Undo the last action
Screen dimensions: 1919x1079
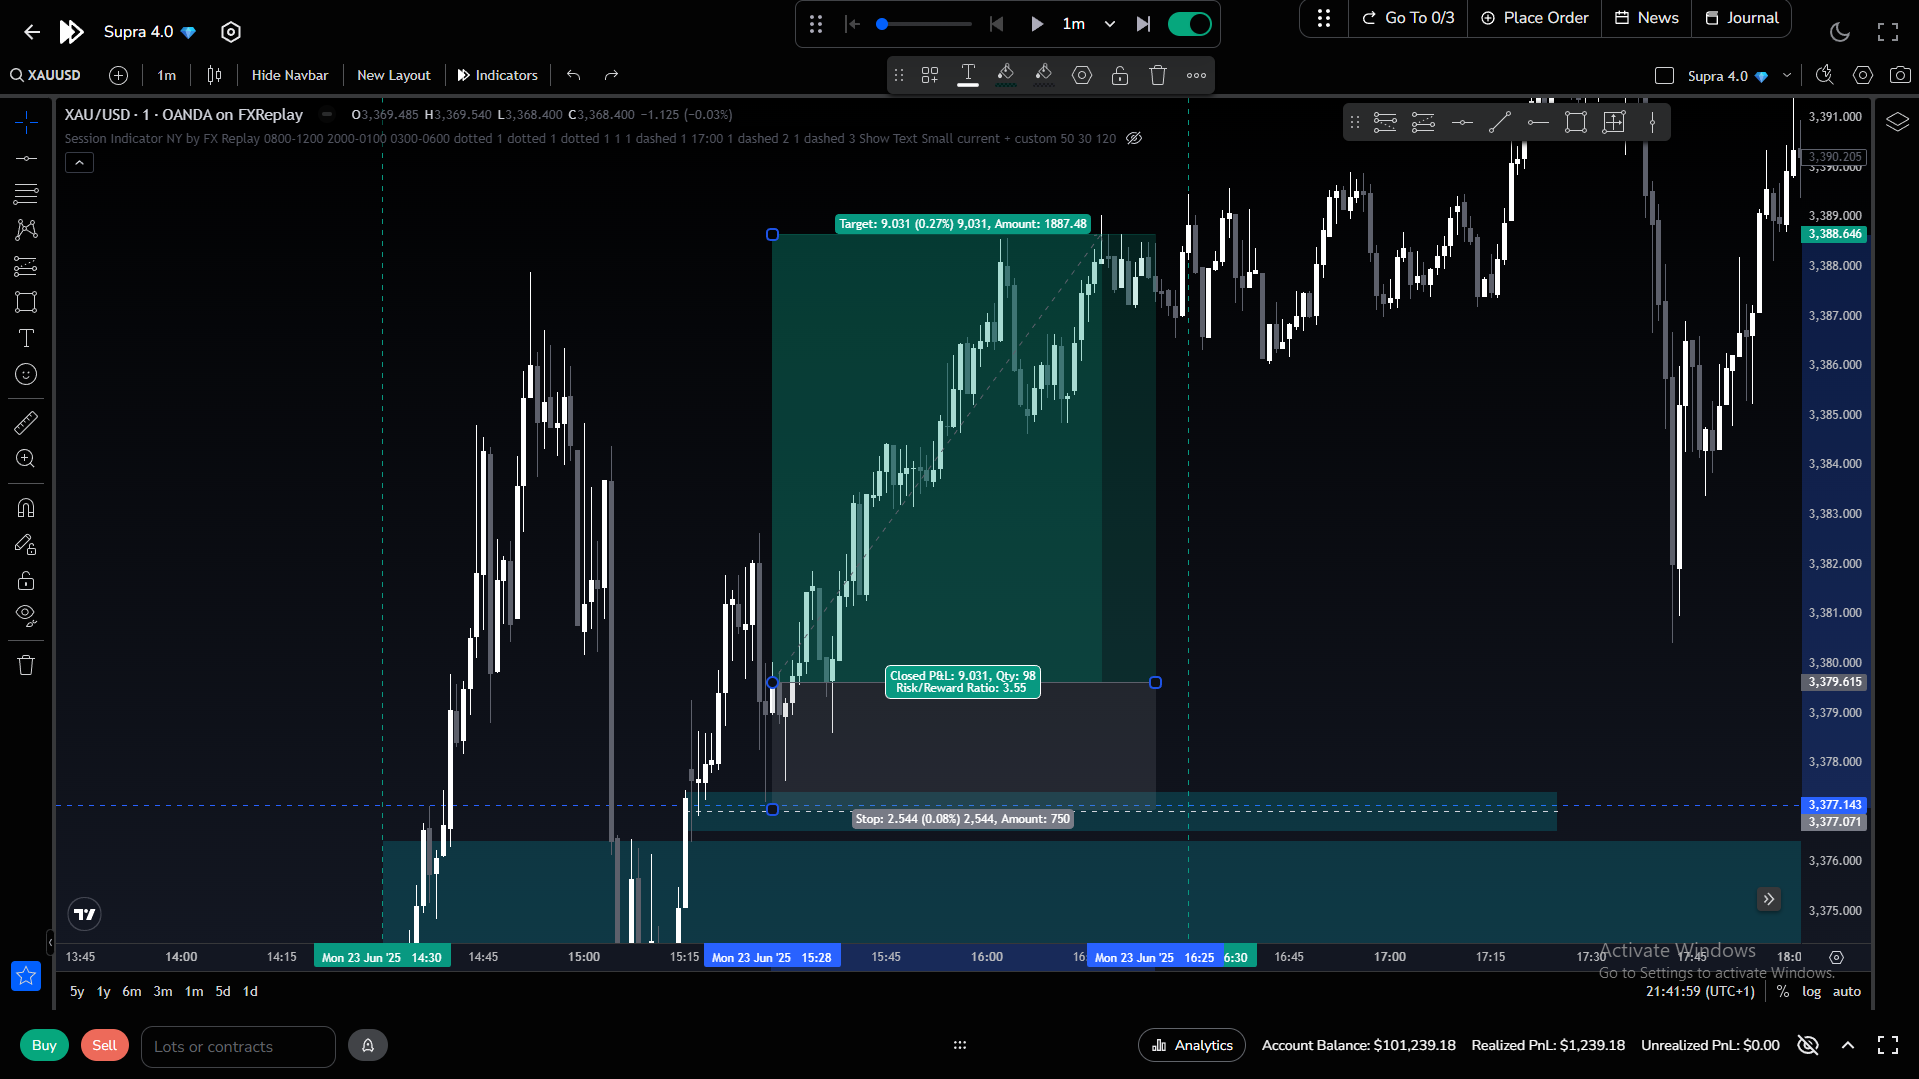tap(573, 75)
